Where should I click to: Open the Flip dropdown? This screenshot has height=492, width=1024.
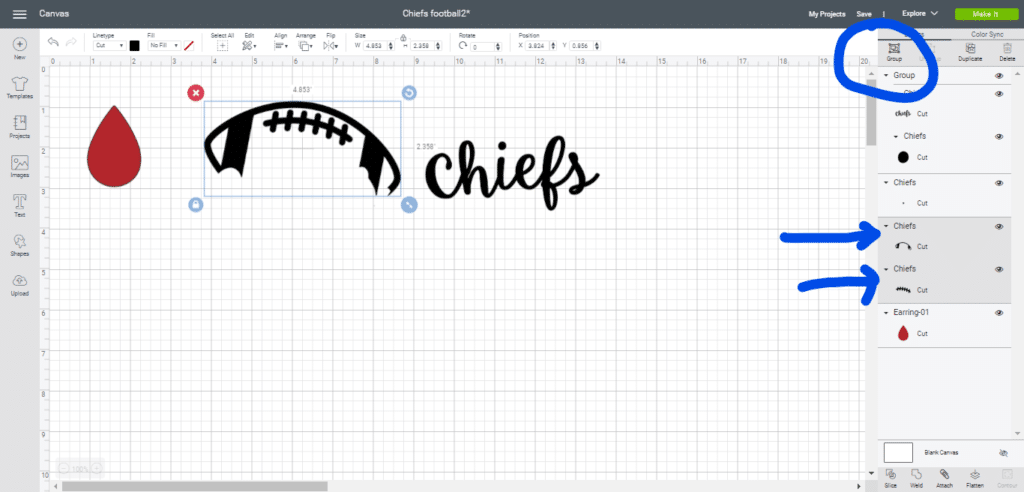pyautogui.click(x=330, y=46)
